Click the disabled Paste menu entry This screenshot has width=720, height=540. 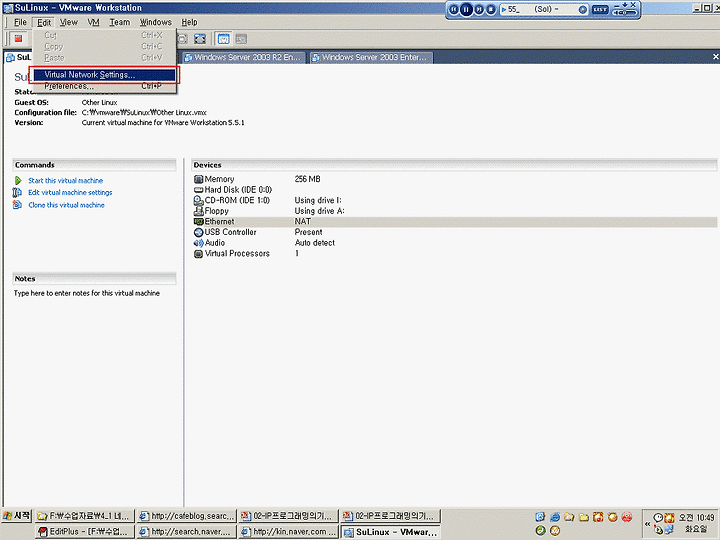click(105, 58)
